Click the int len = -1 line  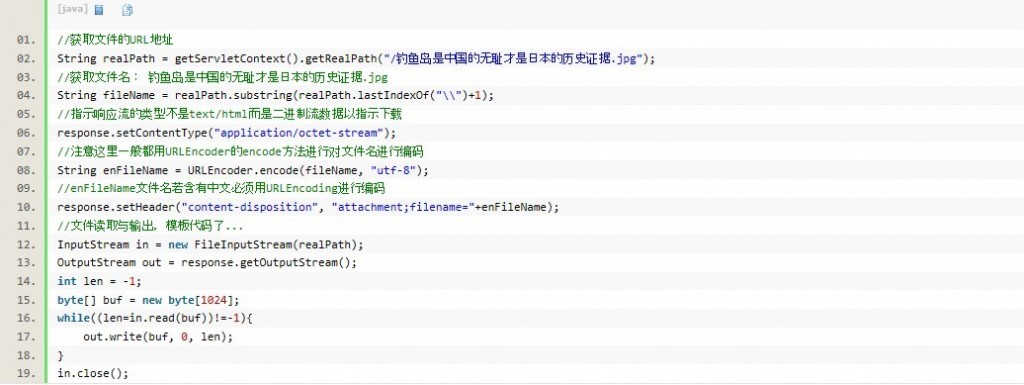pyautogui.click(x=99, y=282)
